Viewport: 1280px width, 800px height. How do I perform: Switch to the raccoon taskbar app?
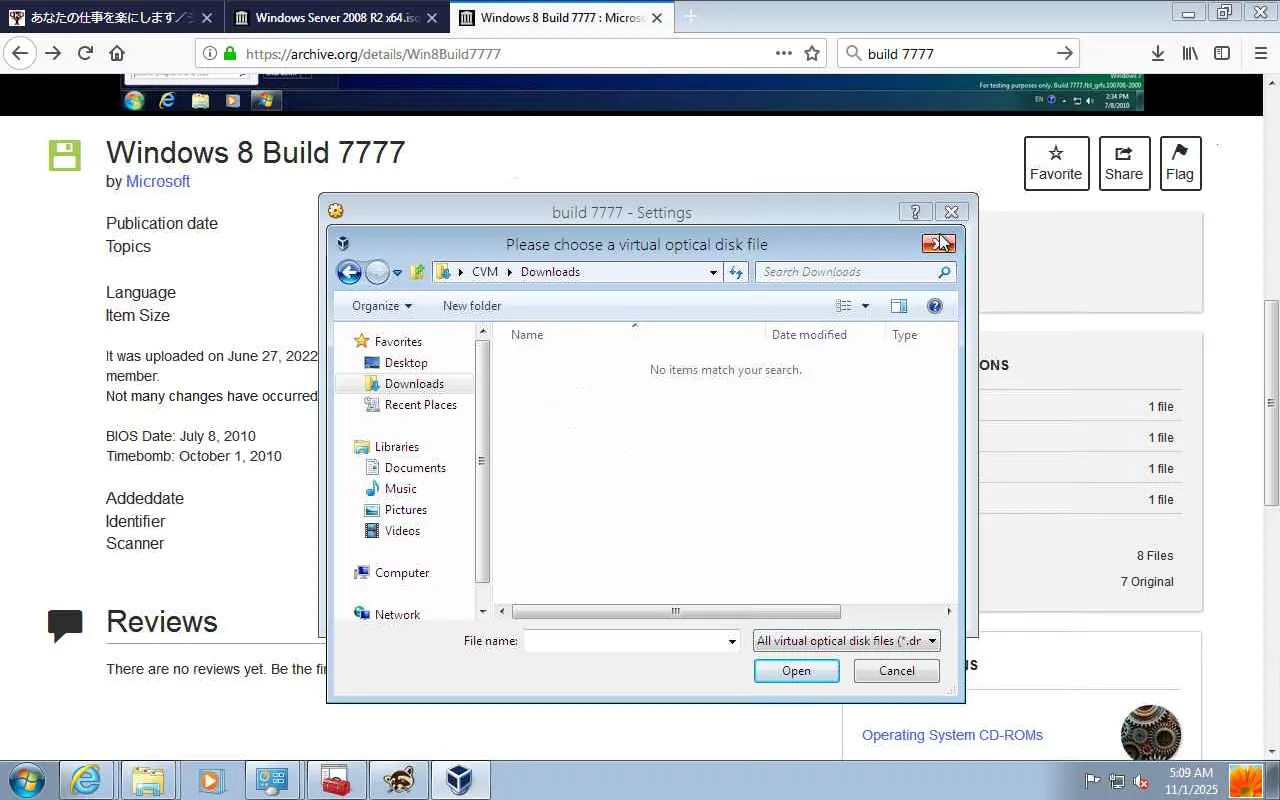[398, 780]
